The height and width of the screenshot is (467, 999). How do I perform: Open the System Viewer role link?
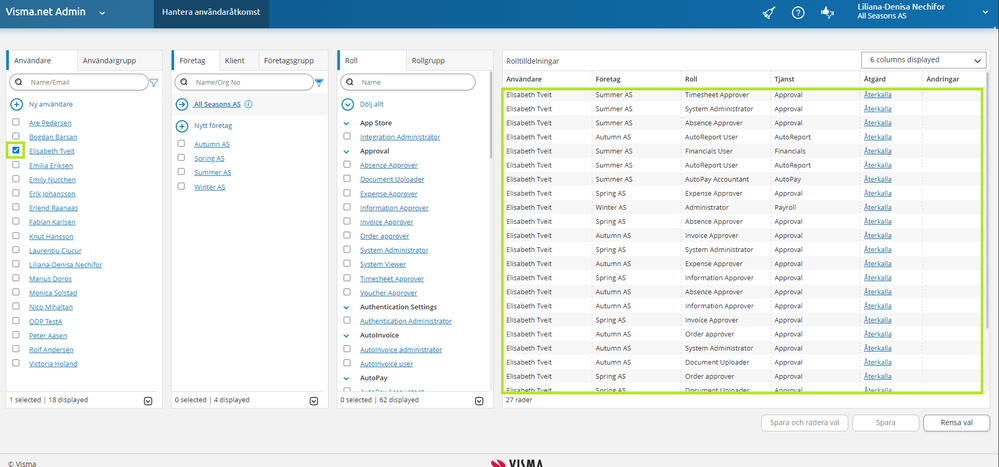[x=383, y=264]
